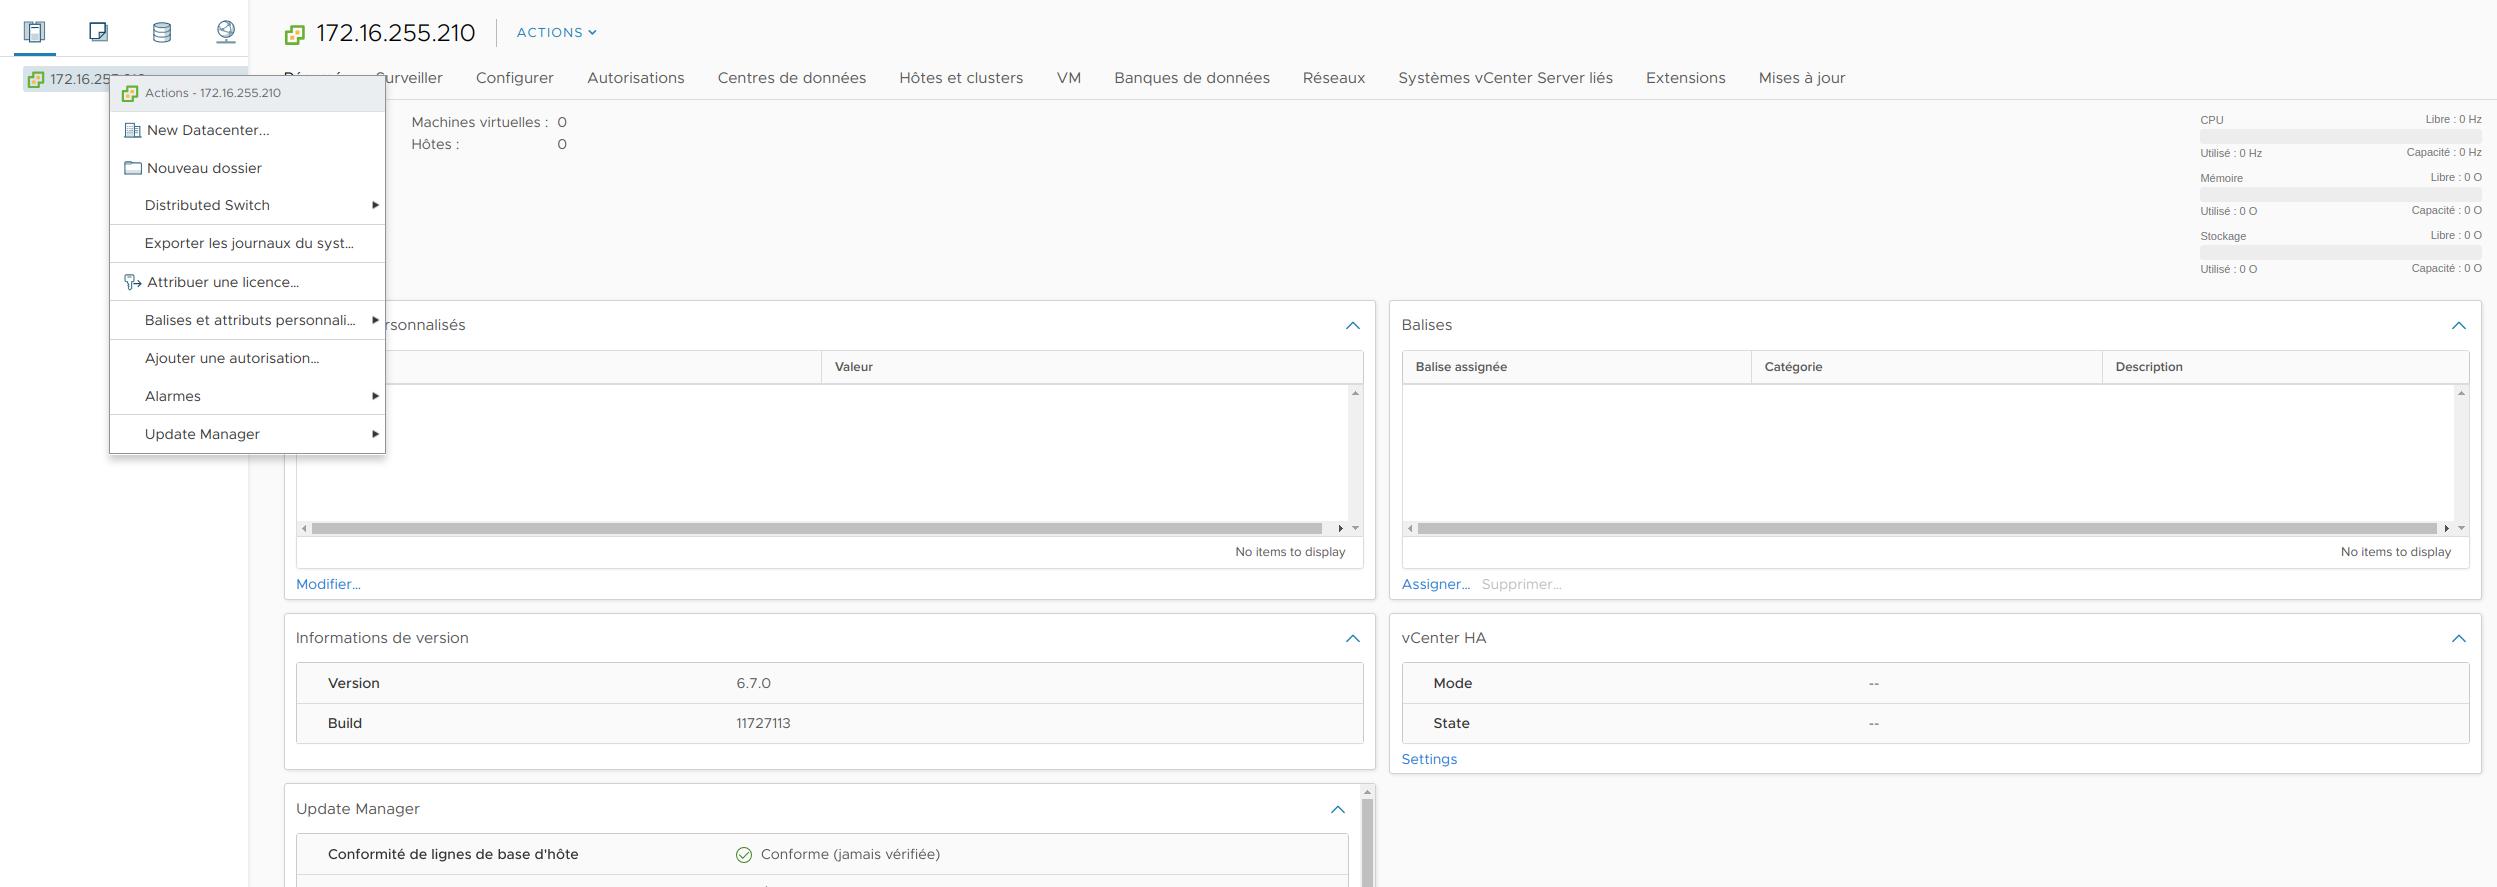Expand Balises et attributs personnalisés submenu

coord(247,320)
